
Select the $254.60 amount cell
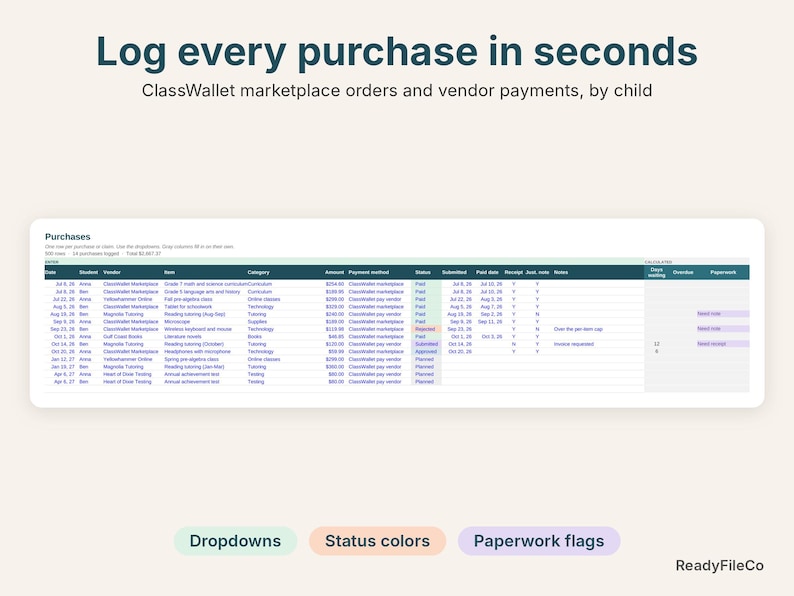[x=335, y=284]
